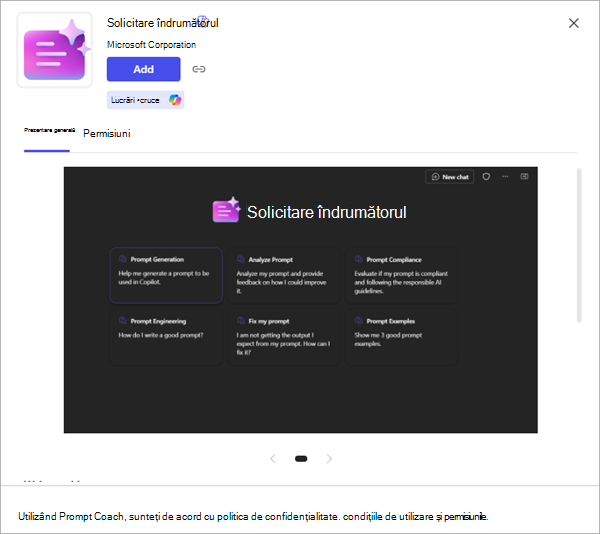The height and width of the screenshot is (534, 600).
Task: Click the "Lucrări" Copilot badge
Action: pyautogui.click(x=145, y=100)
